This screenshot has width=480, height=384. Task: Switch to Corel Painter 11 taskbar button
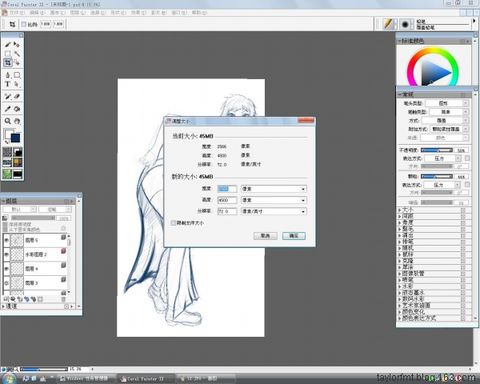point(146,379)
